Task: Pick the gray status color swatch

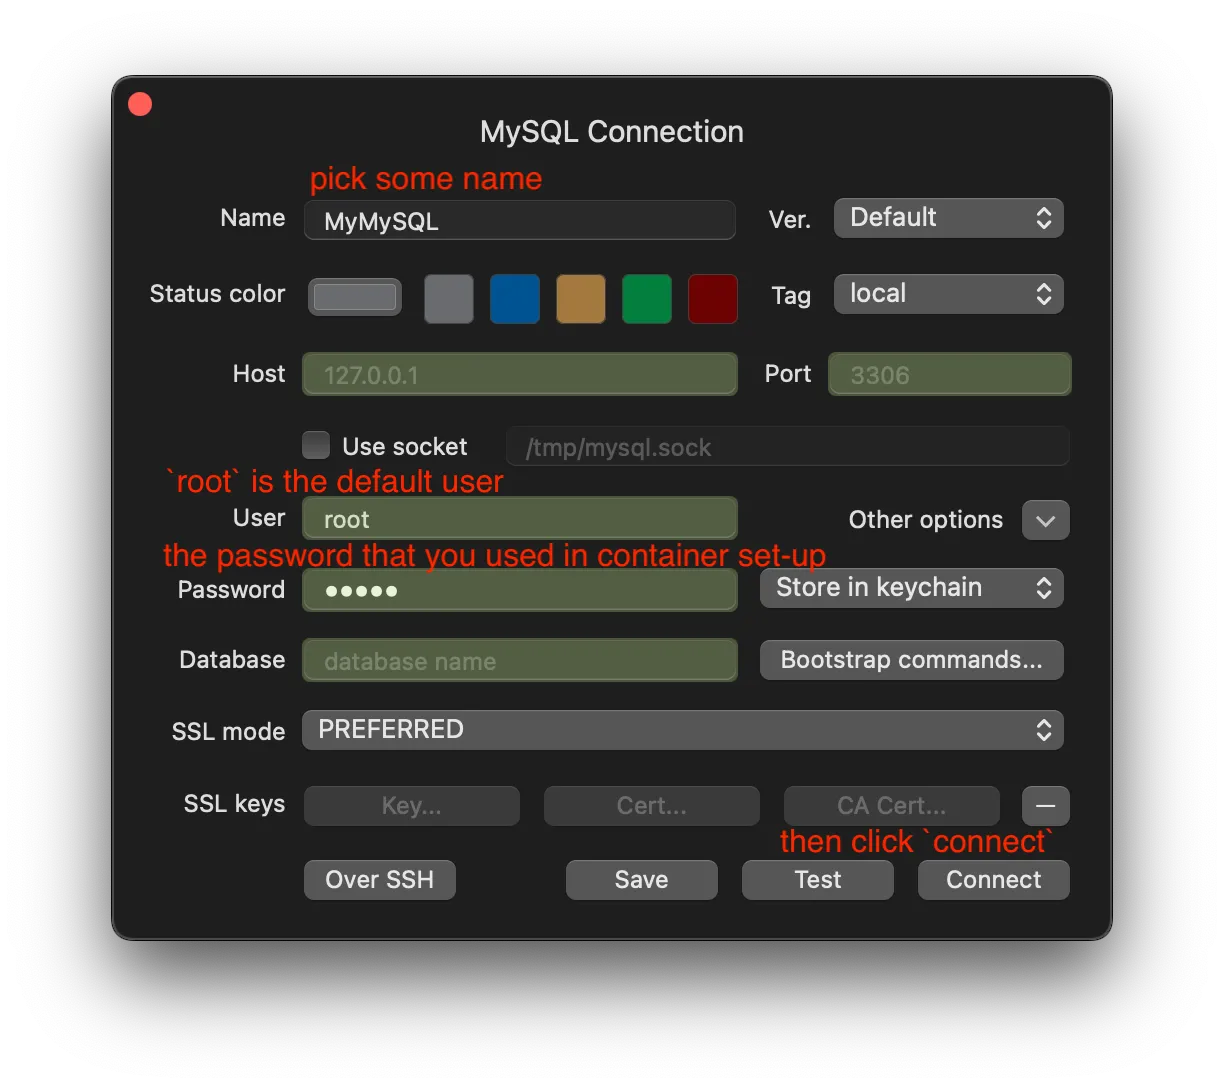Action: (x=449, y=299)
